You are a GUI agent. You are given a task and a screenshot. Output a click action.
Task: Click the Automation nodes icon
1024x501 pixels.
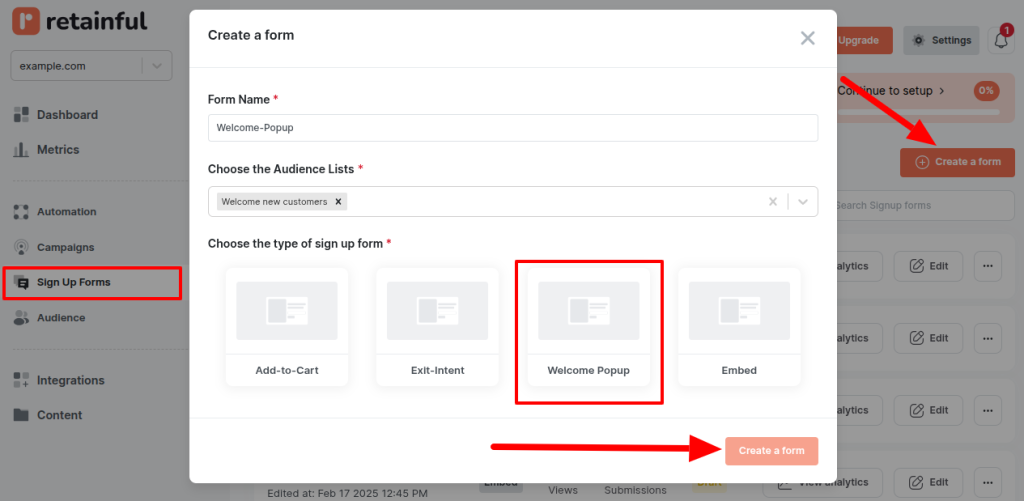[x=22, y=212]
